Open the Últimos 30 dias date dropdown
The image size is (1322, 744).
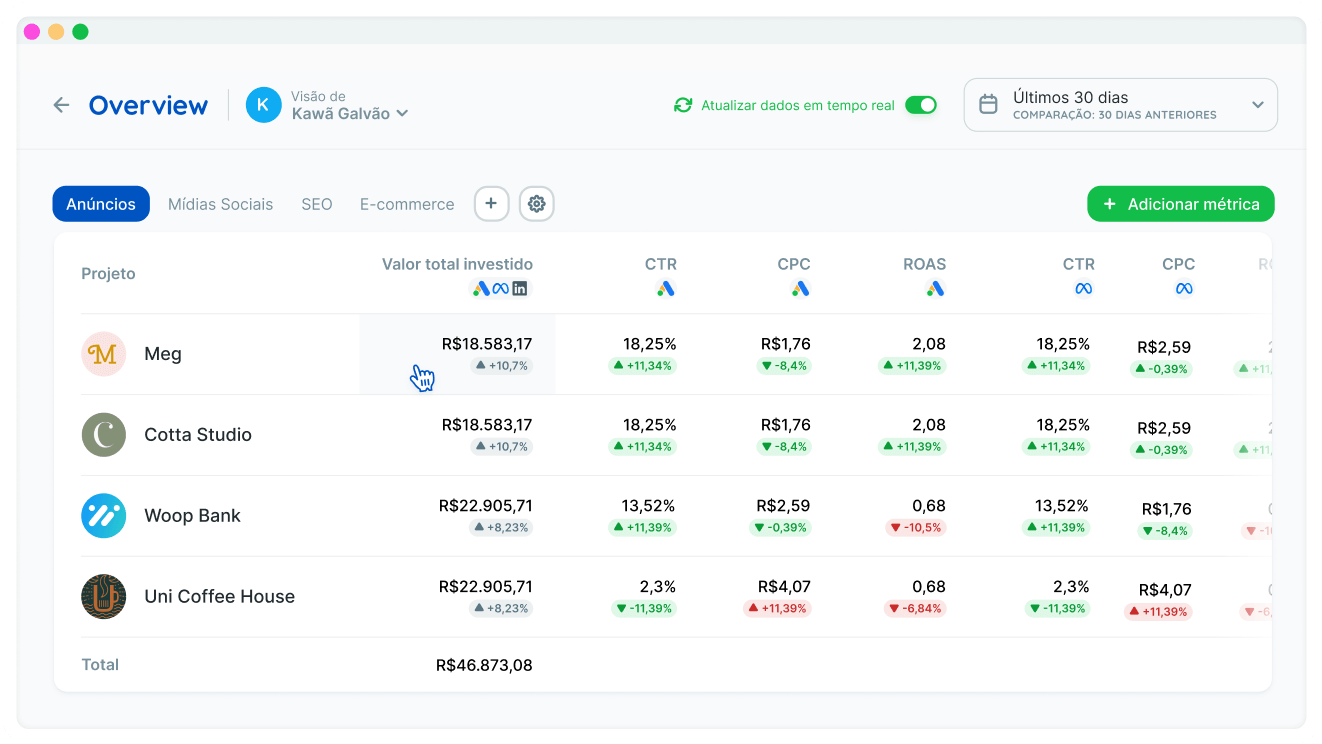(x=1257, y=105)
